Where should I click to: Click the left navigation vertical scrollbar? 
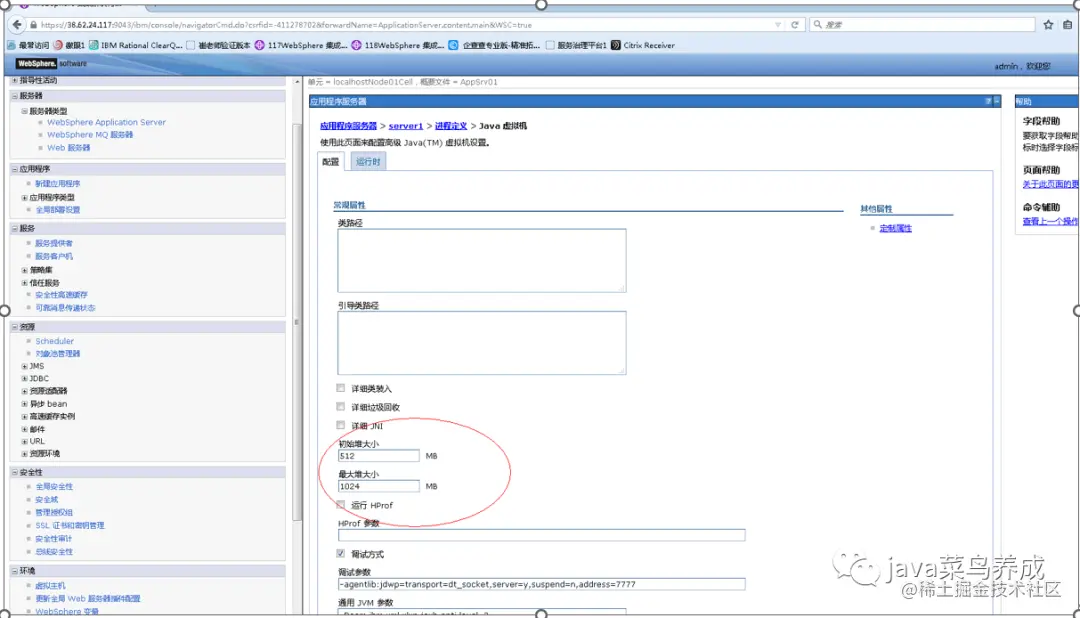[x=297, y=322]
